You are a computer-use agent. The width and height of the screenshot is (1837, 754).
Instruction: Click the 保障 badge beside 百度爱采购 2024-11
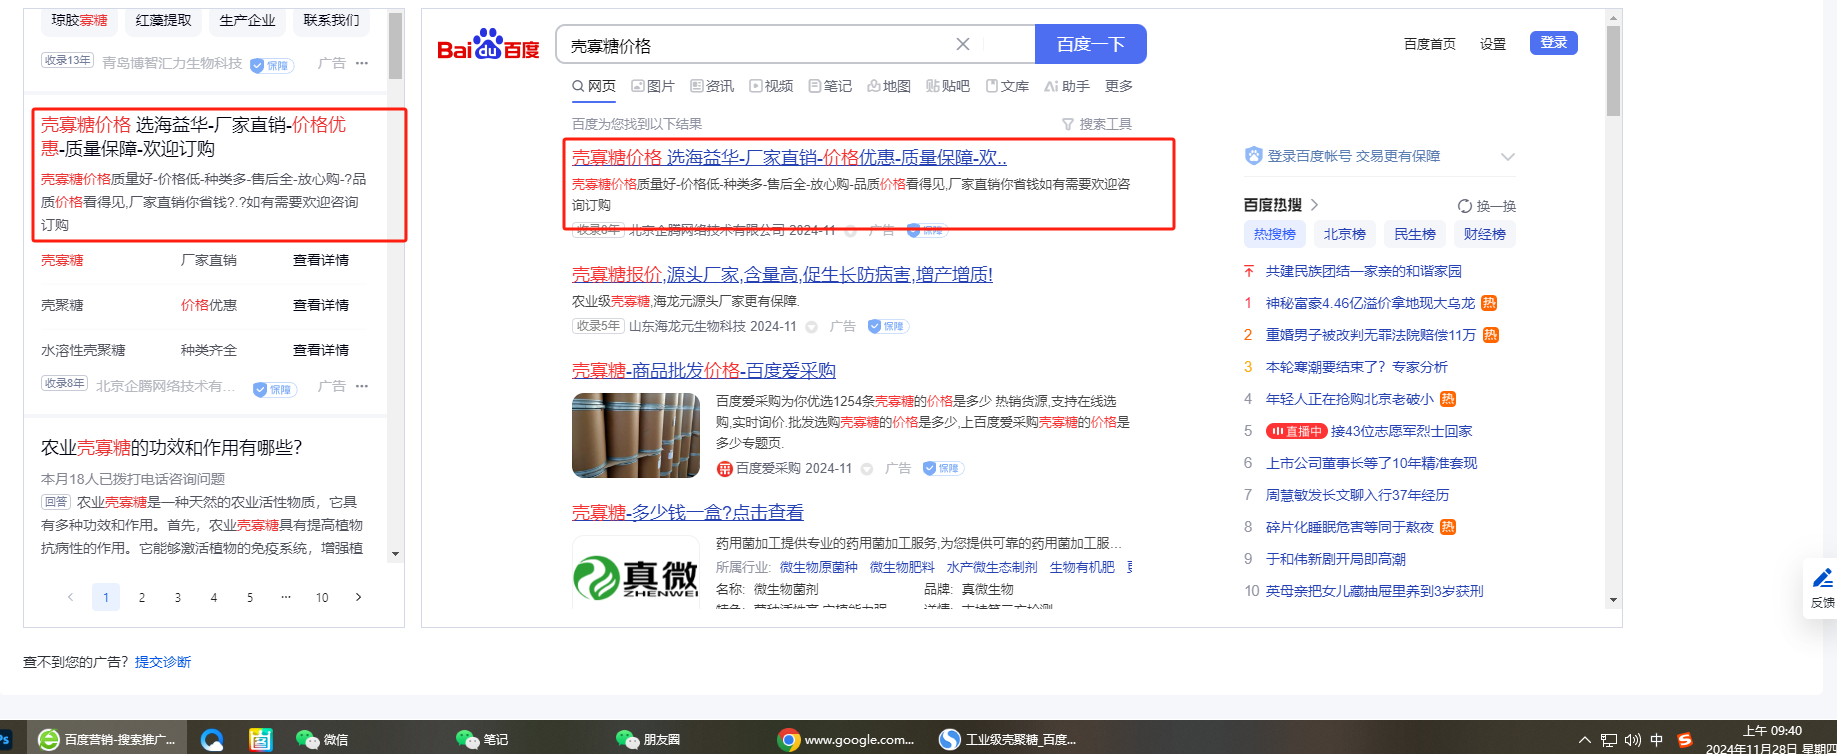tap(942, 468)
